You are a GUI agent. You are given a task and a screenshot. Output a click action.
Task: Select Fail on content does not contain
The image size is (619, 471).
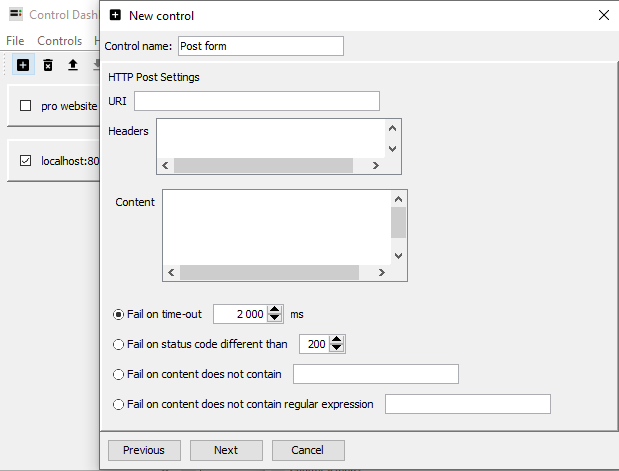pyautogui.click(x=118, y=374)
